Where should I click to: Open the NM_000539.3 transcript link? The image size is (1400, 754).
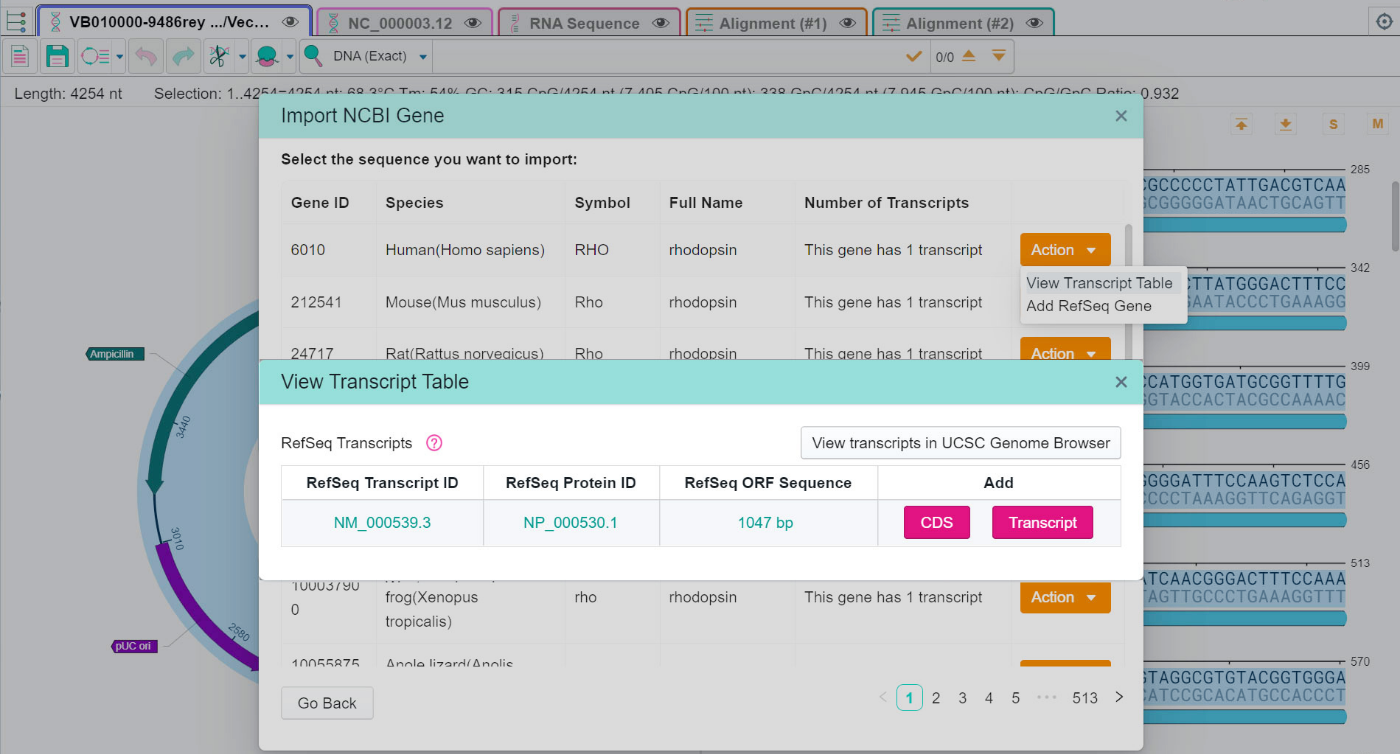click(x=382, y=523)
